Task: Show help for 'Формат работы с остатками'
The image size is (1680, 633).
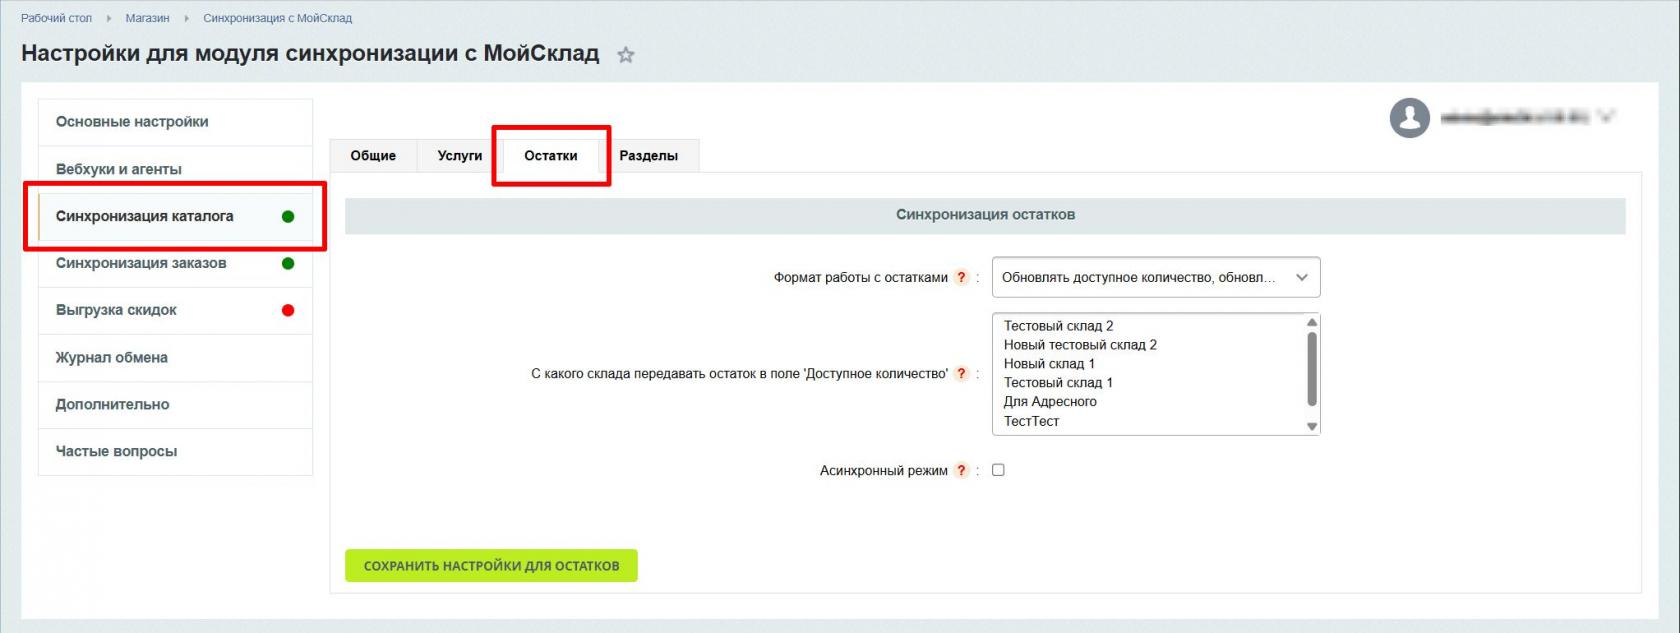Action: pos(961,278)
